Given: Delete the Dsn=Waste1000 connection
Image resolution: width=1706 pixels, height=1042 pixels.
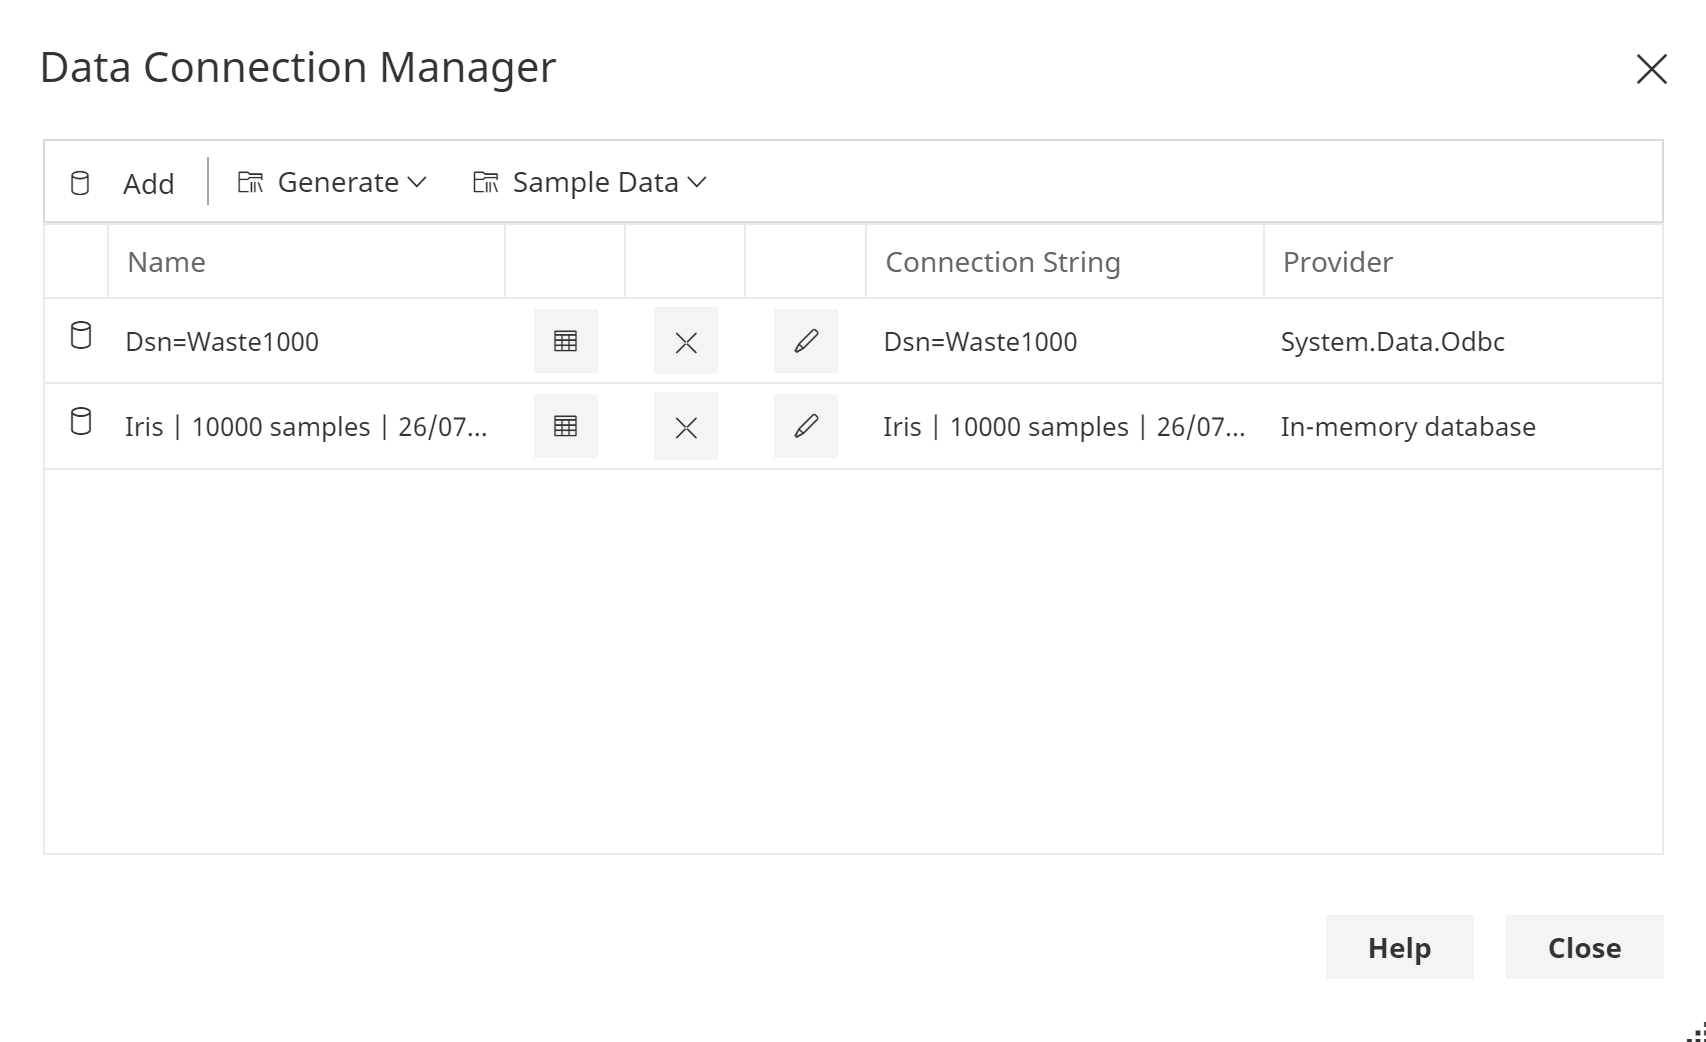Looking at the screenshot, I should (x=685, y=341).
